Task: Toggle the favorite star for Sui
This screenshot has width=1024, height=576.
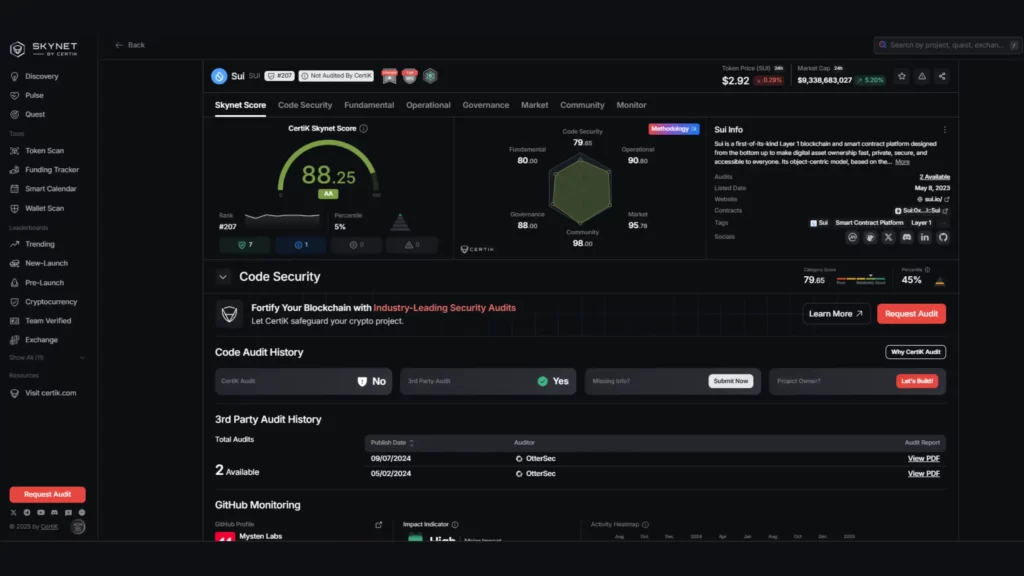Action: coord(902,76)
